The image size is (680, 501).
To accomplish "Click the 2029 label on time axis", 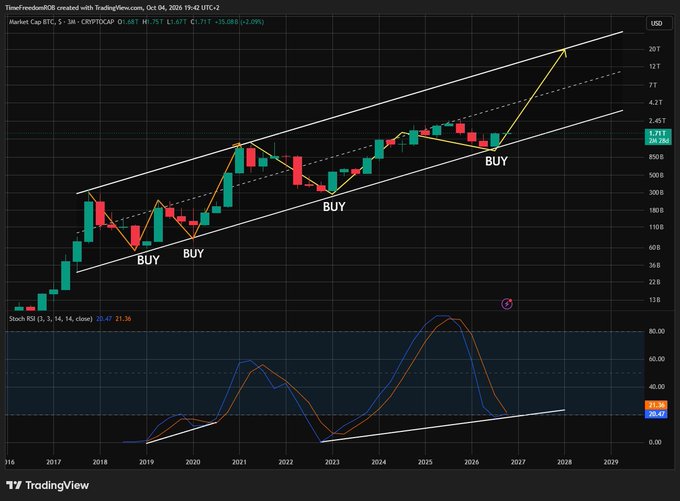I will [x=611, y=462].
